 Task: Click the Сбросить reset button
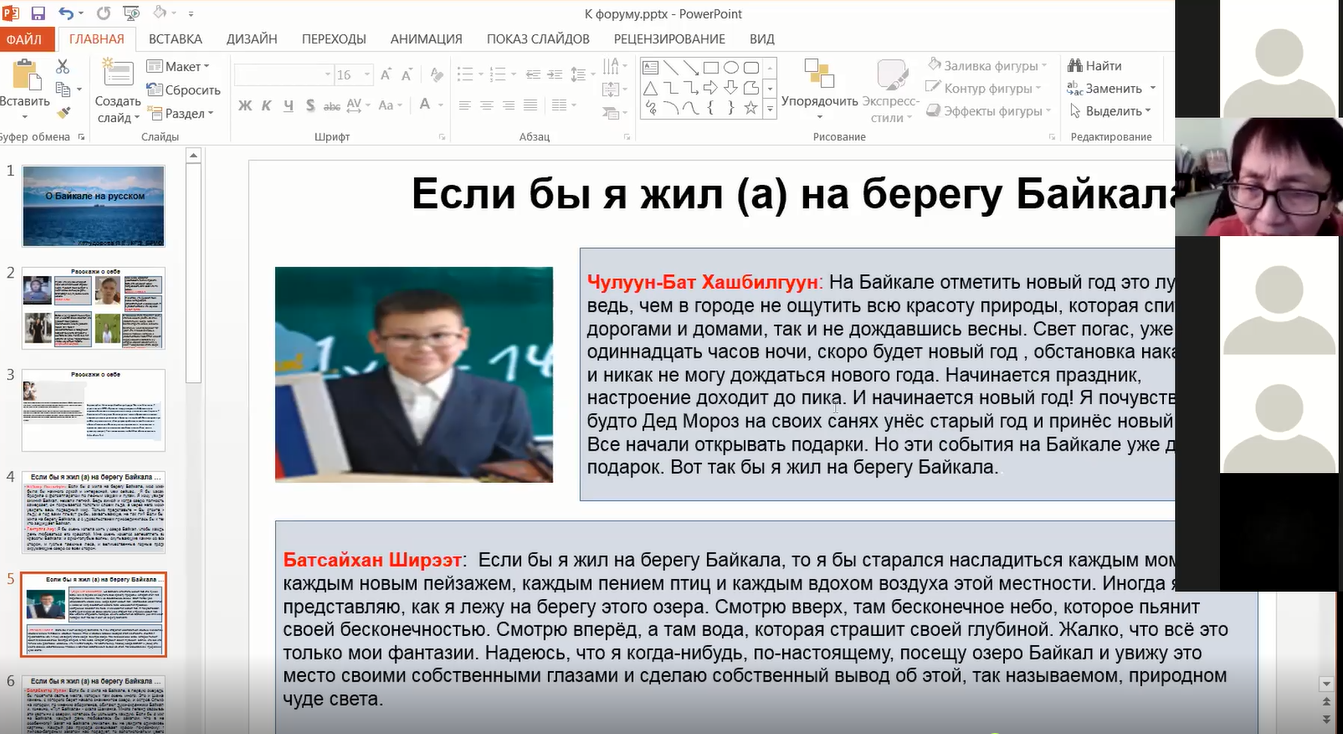(x=184, y=90)
